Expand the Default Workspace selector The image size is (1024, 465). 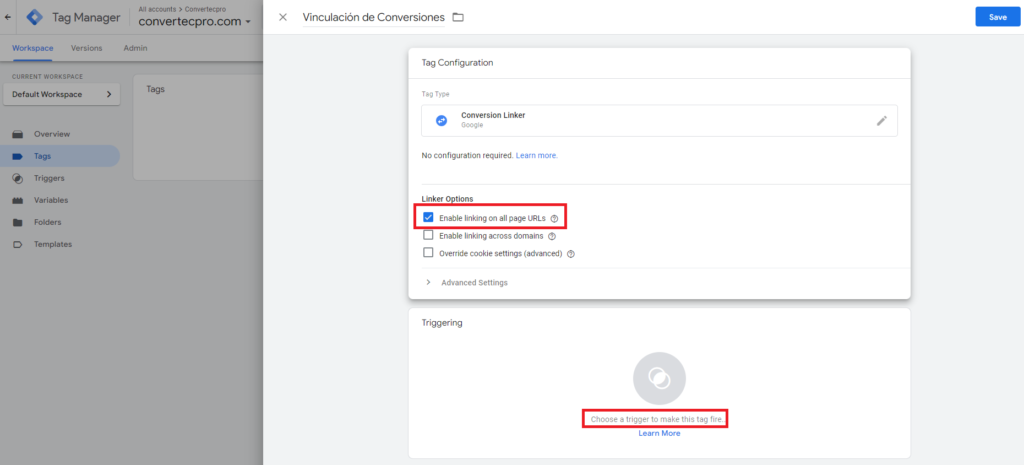point(61,94)
